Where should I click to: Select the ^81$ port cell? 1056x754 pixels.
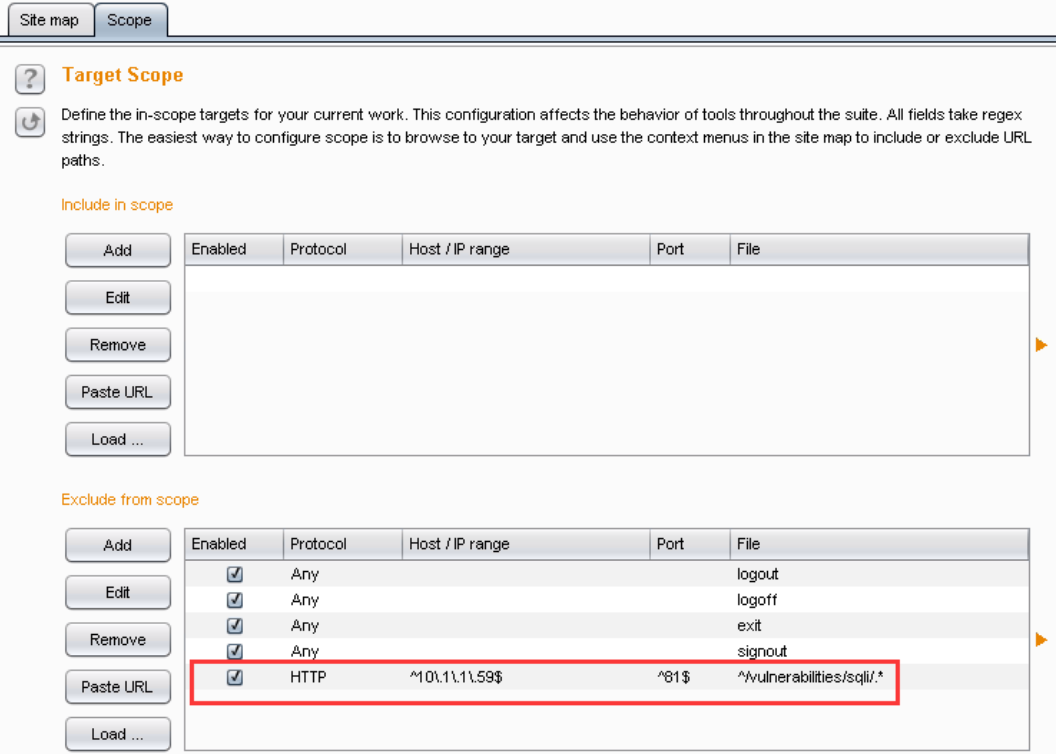690,677
